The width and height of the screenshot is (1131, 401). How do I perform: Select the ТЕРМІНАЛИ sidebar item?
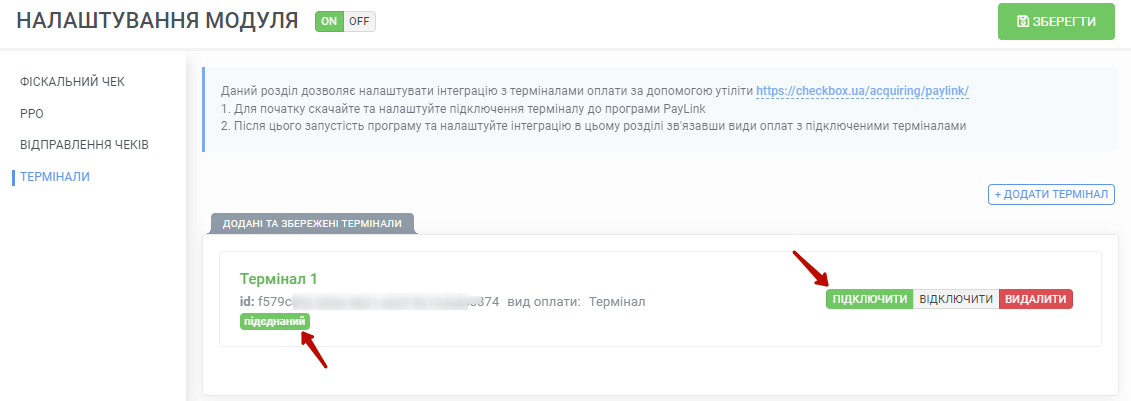coord(55,177)
